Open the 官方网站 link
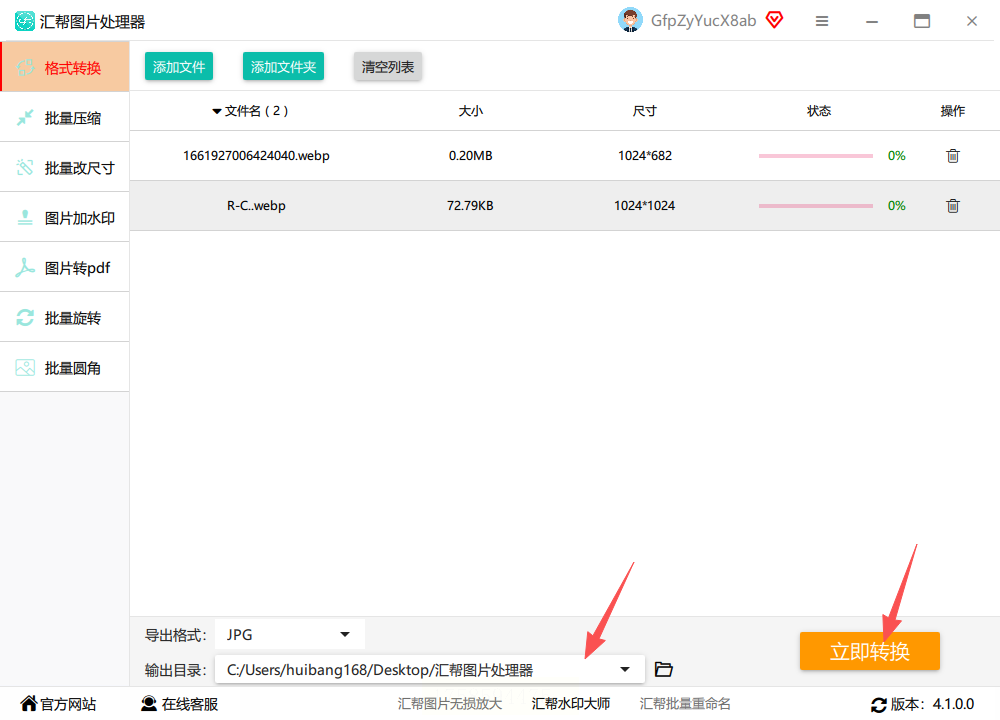Image resolution: width=1000 pixels, height=720 pixels. click(58, 704)
